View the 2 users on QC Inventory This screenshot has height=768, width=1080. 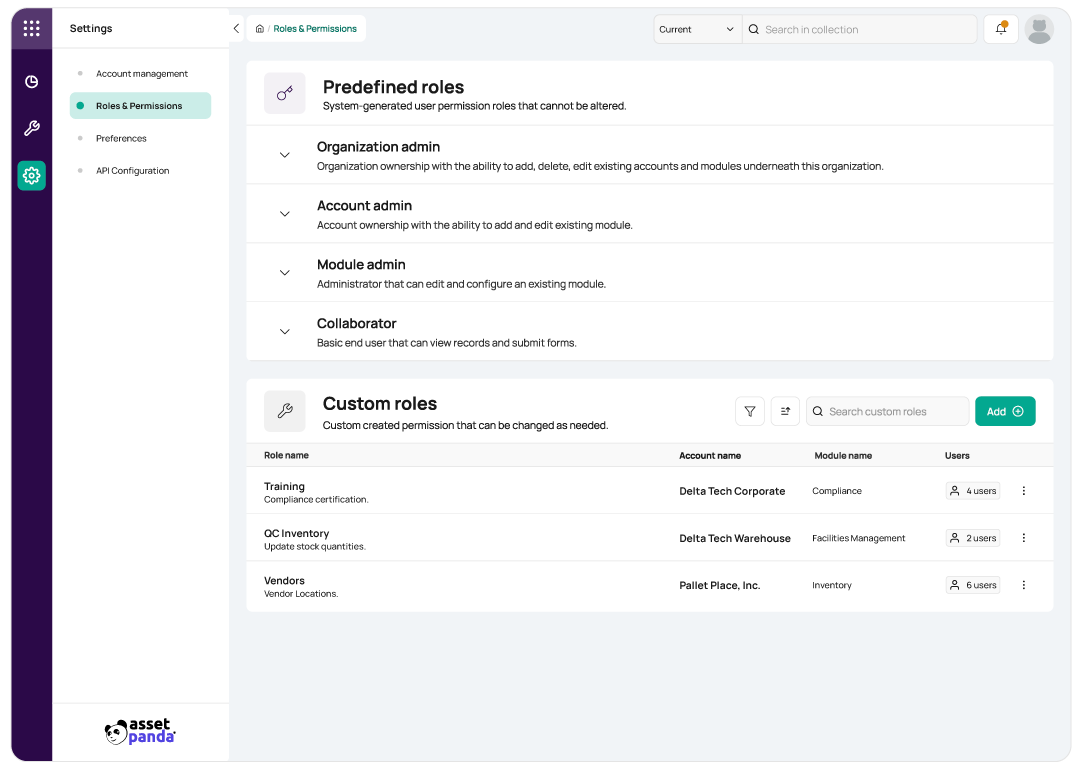(x=973, y=538)
